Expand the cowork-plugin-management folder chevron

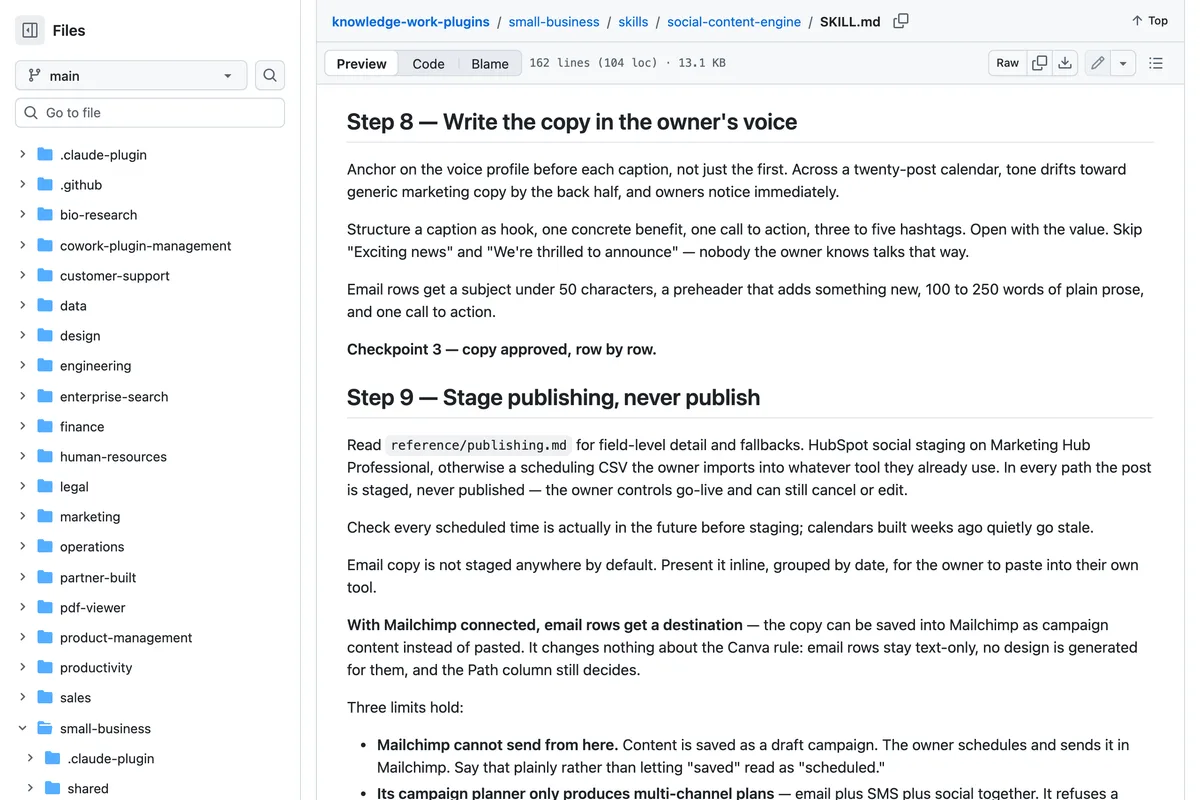click(x=22, y=245)
